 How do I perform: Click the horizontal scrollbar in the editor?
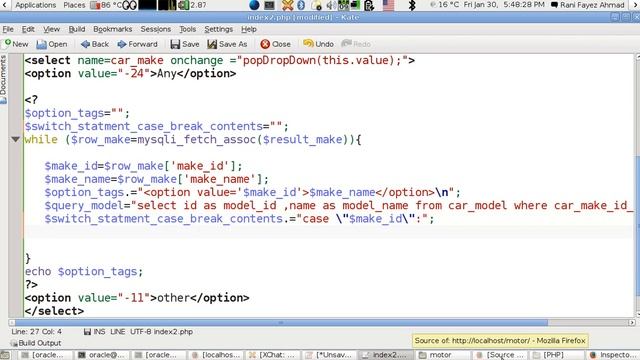point(282,322)
